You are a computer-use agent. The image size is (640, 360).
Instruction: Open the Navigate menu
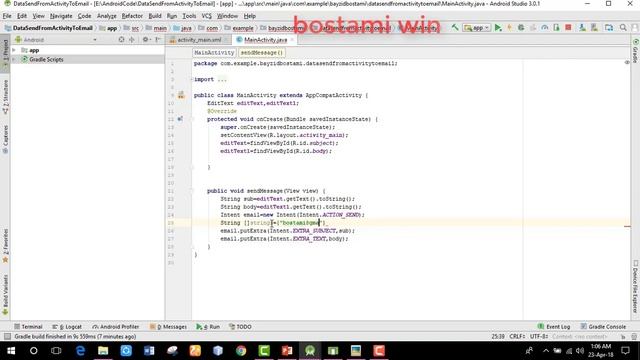coord(61,16)
